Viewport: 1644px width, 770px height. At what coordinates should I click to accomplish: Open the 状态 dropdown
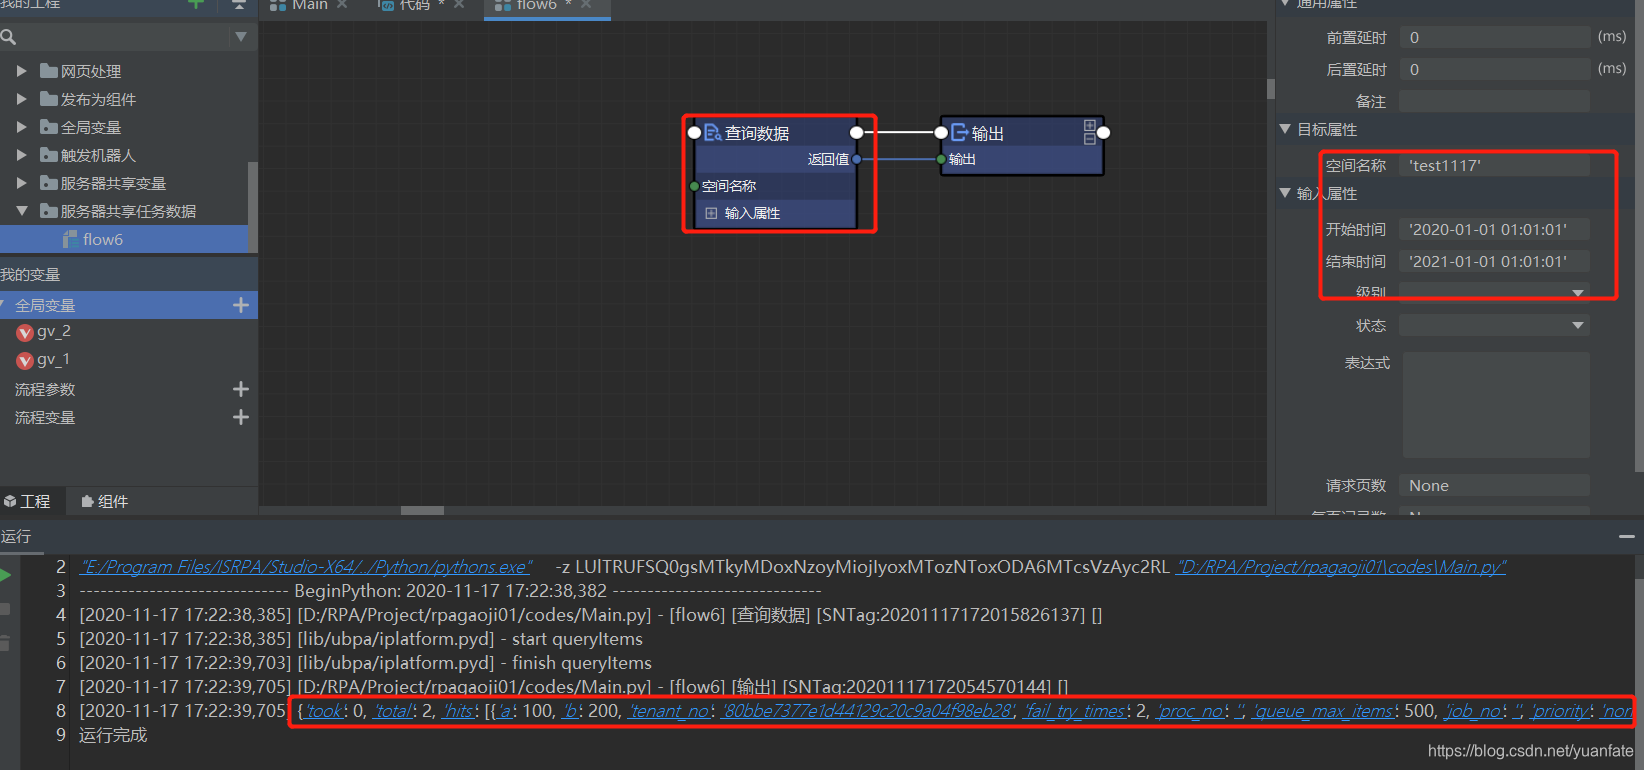pos(1494,325)
